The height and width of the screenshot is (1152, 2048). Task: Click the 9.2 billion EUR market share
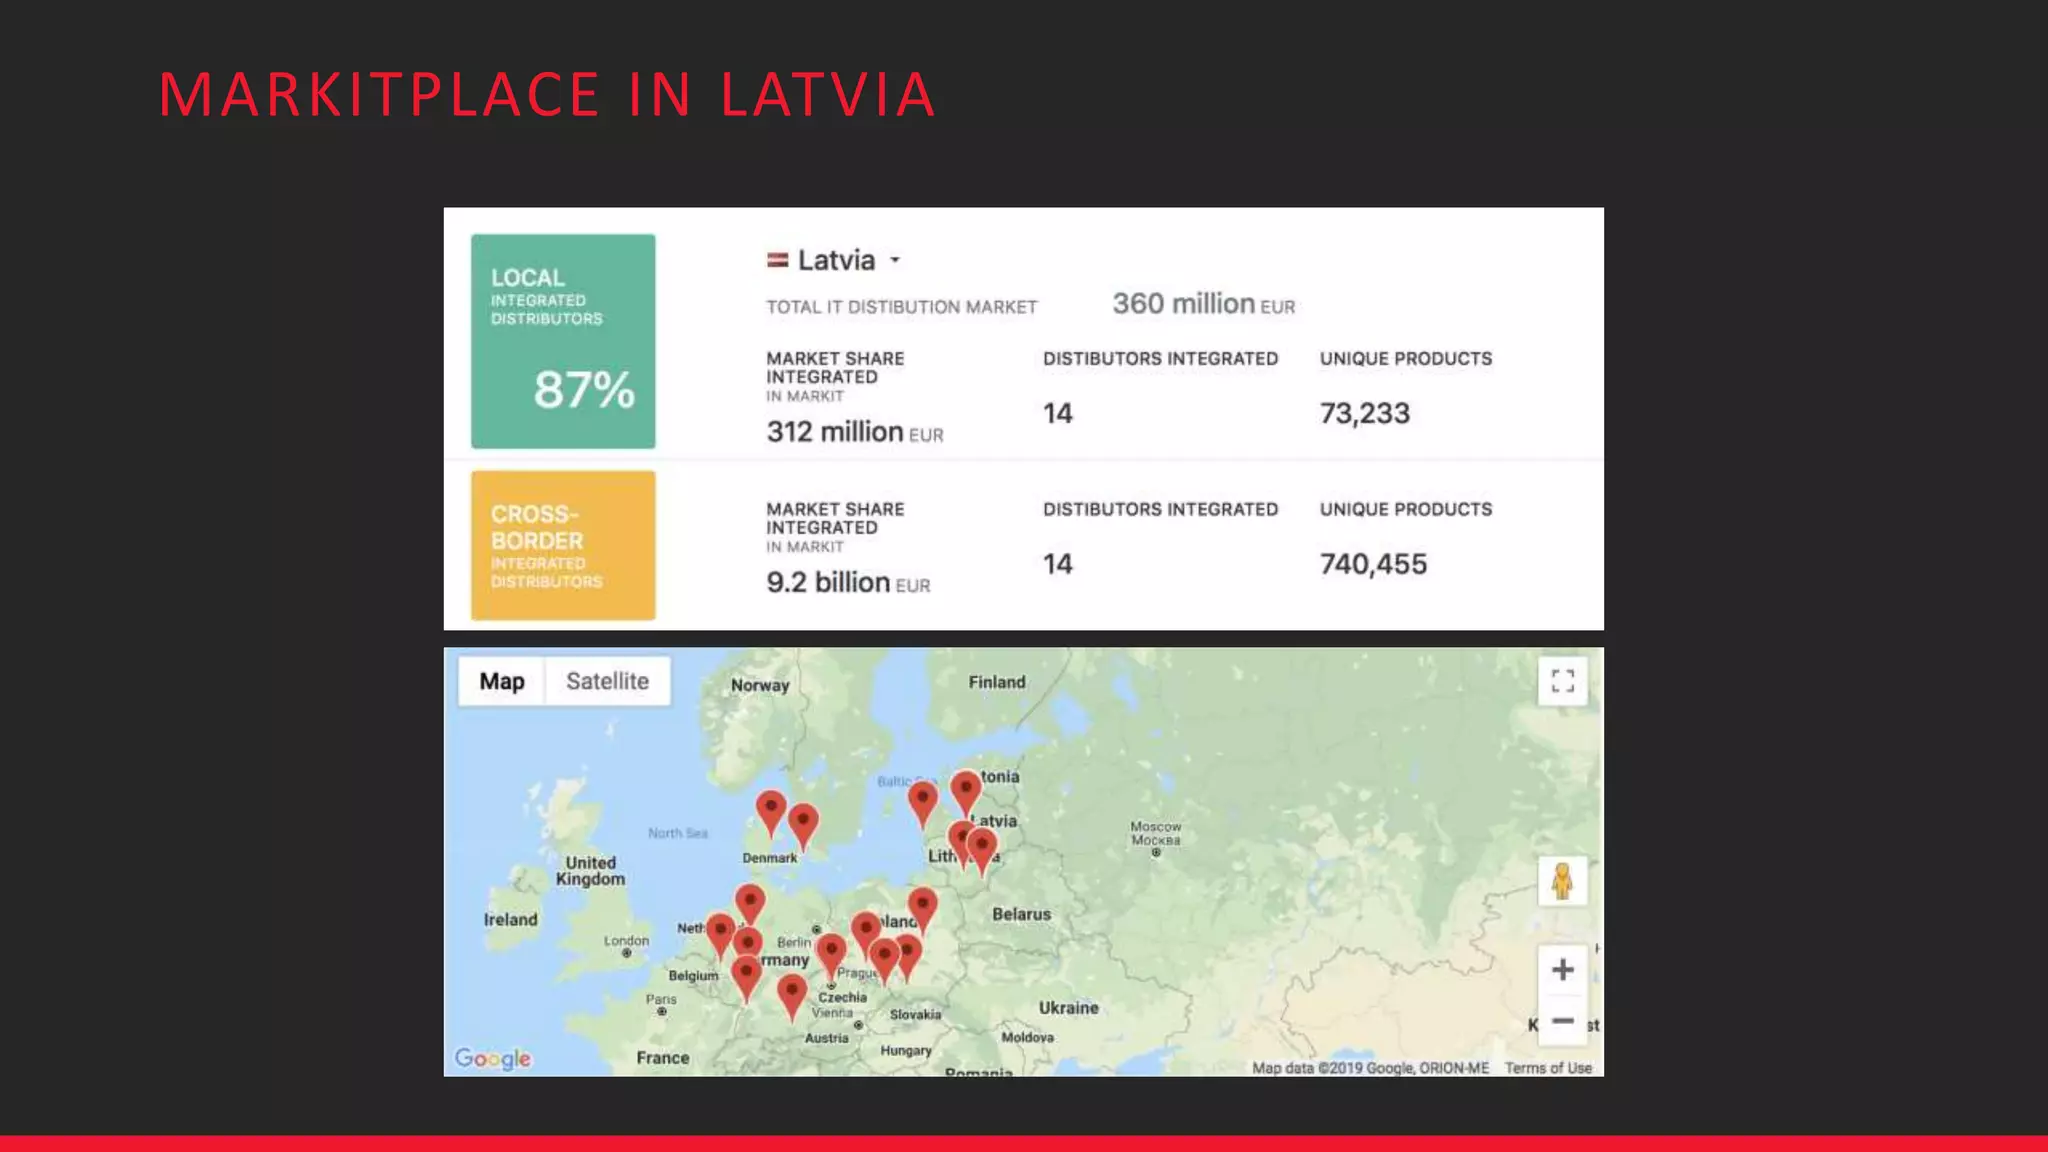(848, 583)
